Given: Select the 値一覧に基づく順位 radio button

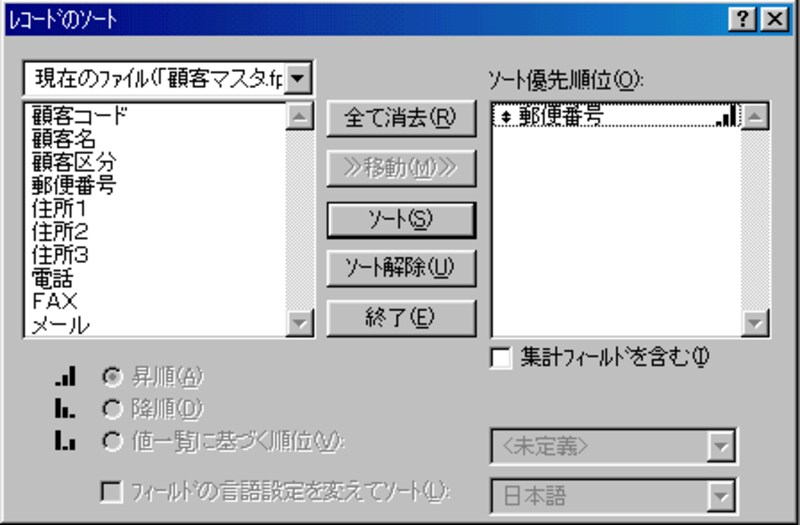Looking at the screenshot, I should pos(112,441).
